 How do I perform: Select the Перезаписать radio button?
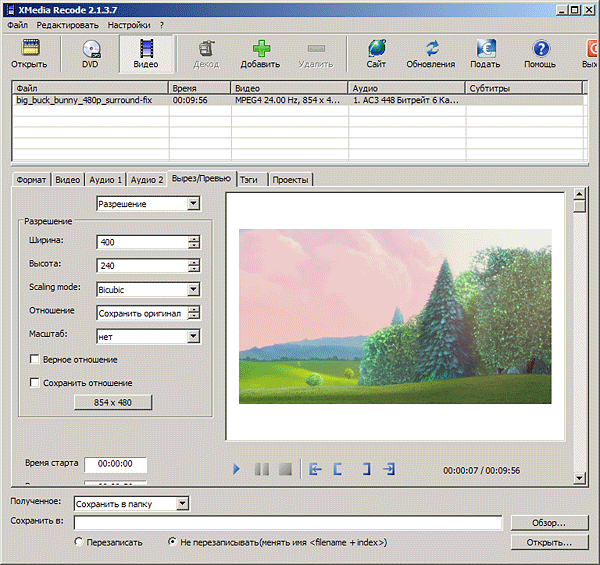tap(78, 542)
